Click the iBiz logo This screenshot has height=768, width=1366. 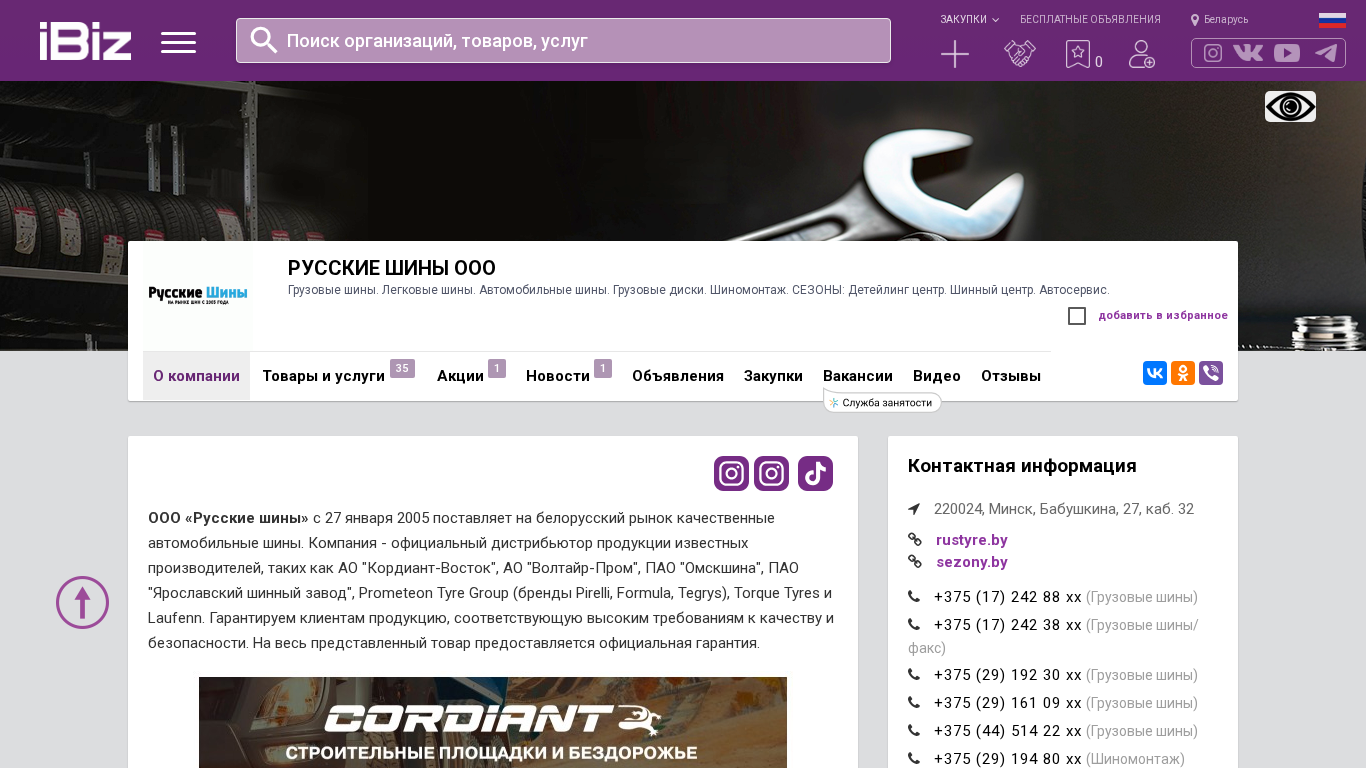click(85, 41)
